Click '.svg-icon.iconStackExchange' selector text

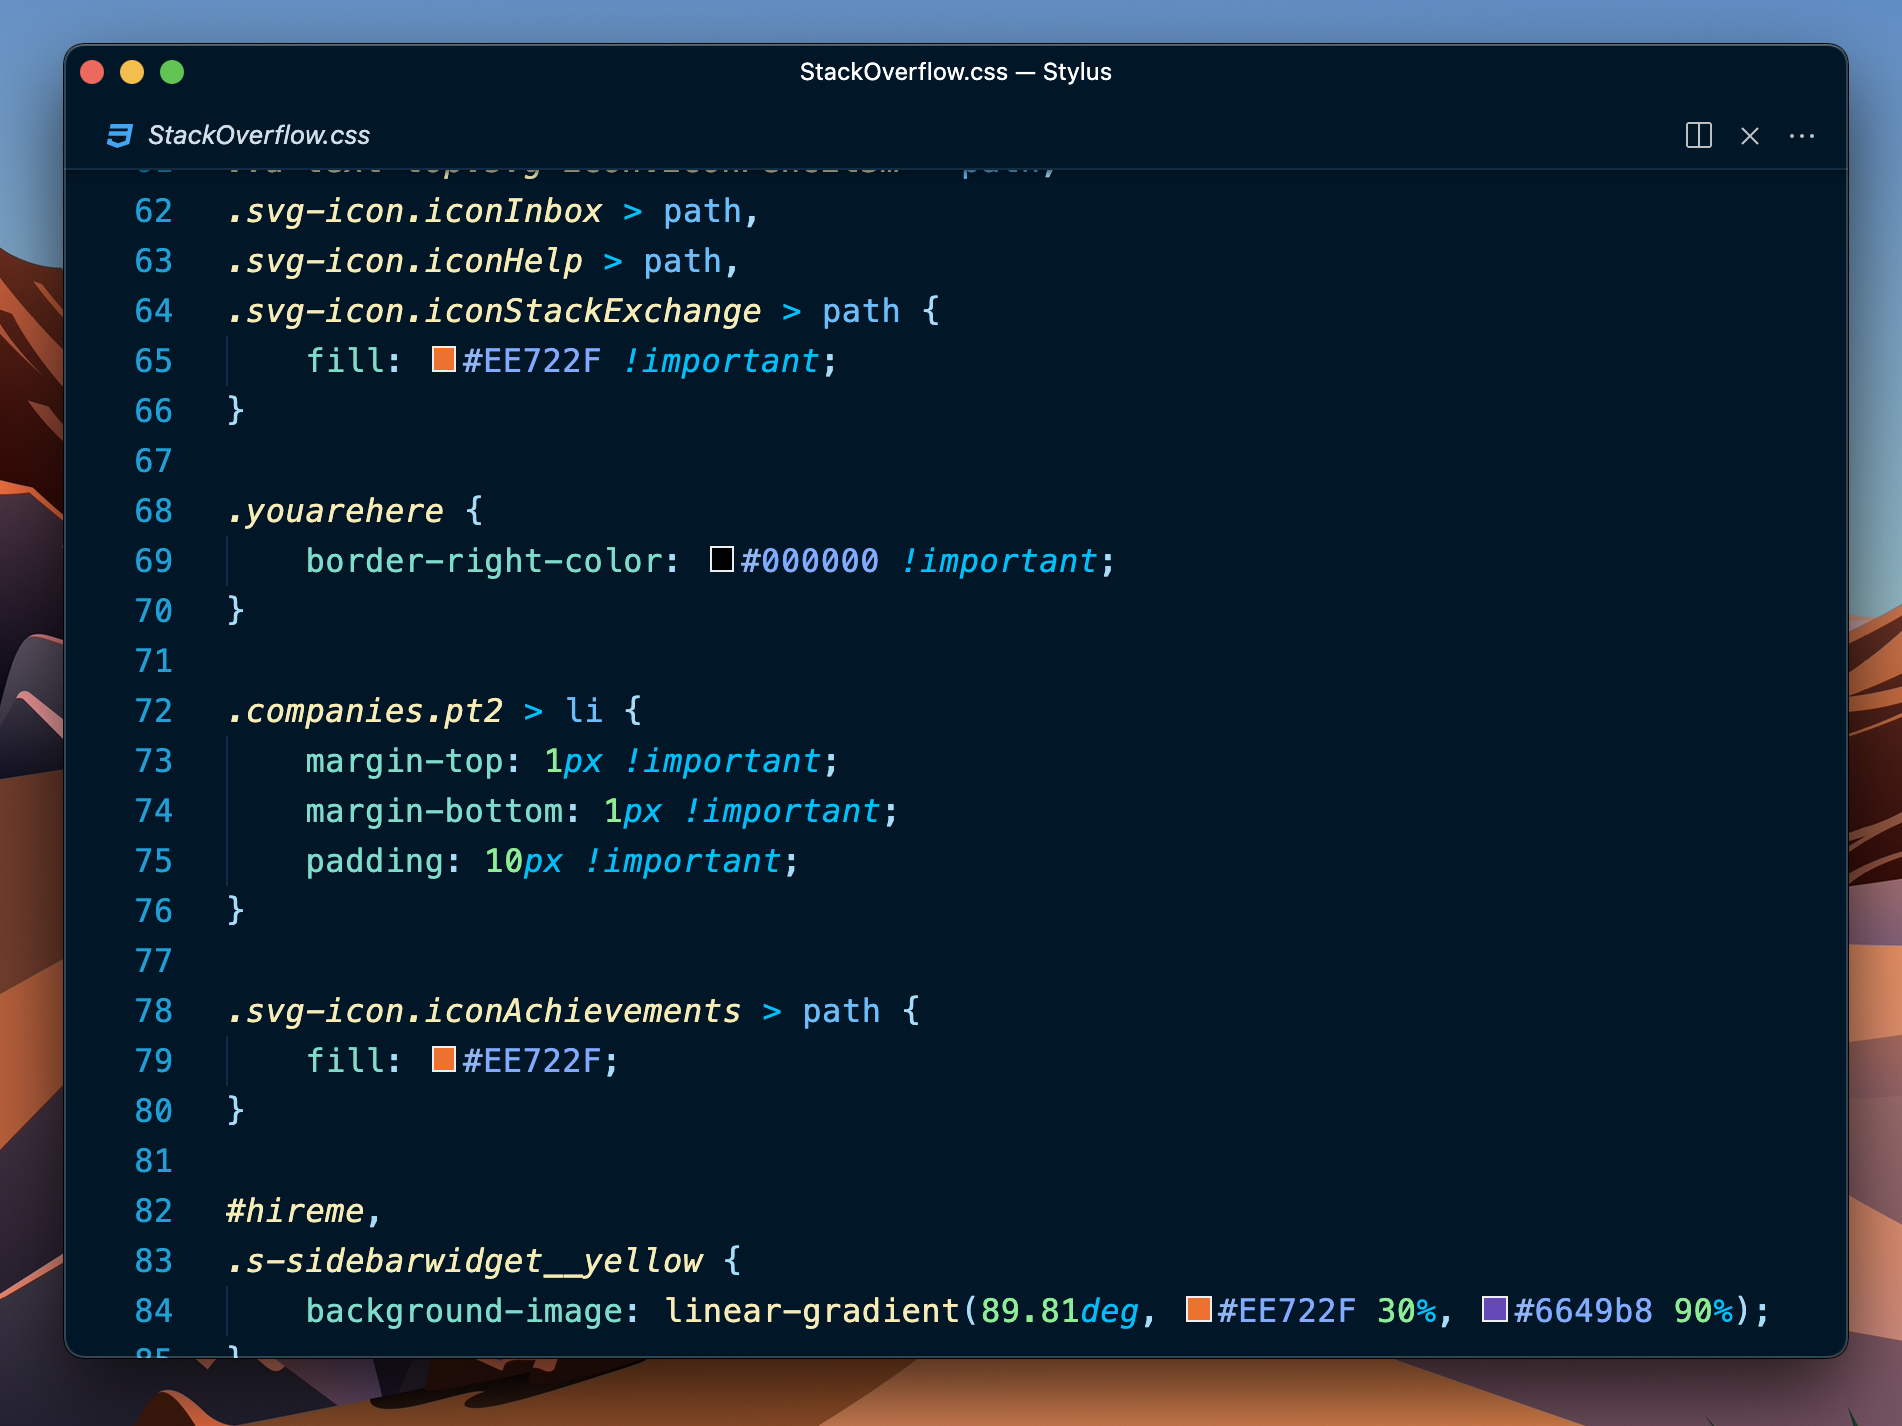point(494,311)
